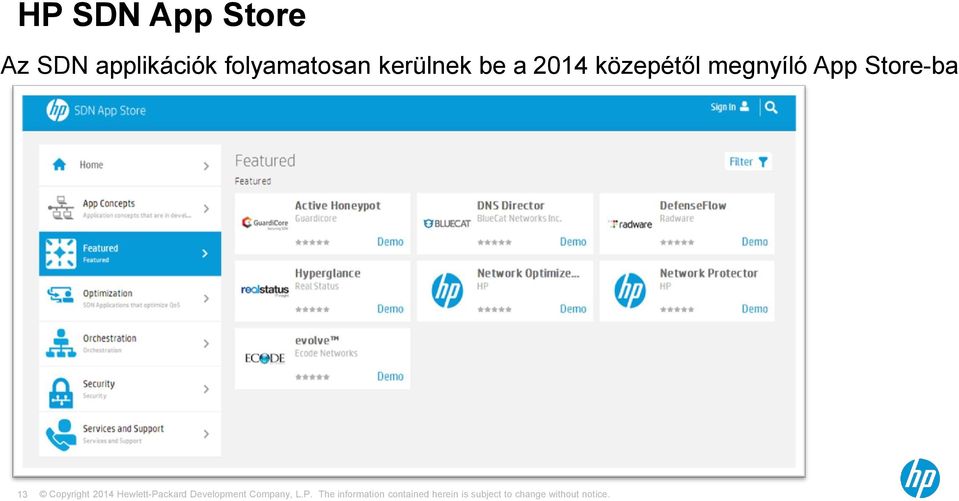This screenshot has width=959, height=501.
Task: Click the evolve star rating
Action: point(312,377)
